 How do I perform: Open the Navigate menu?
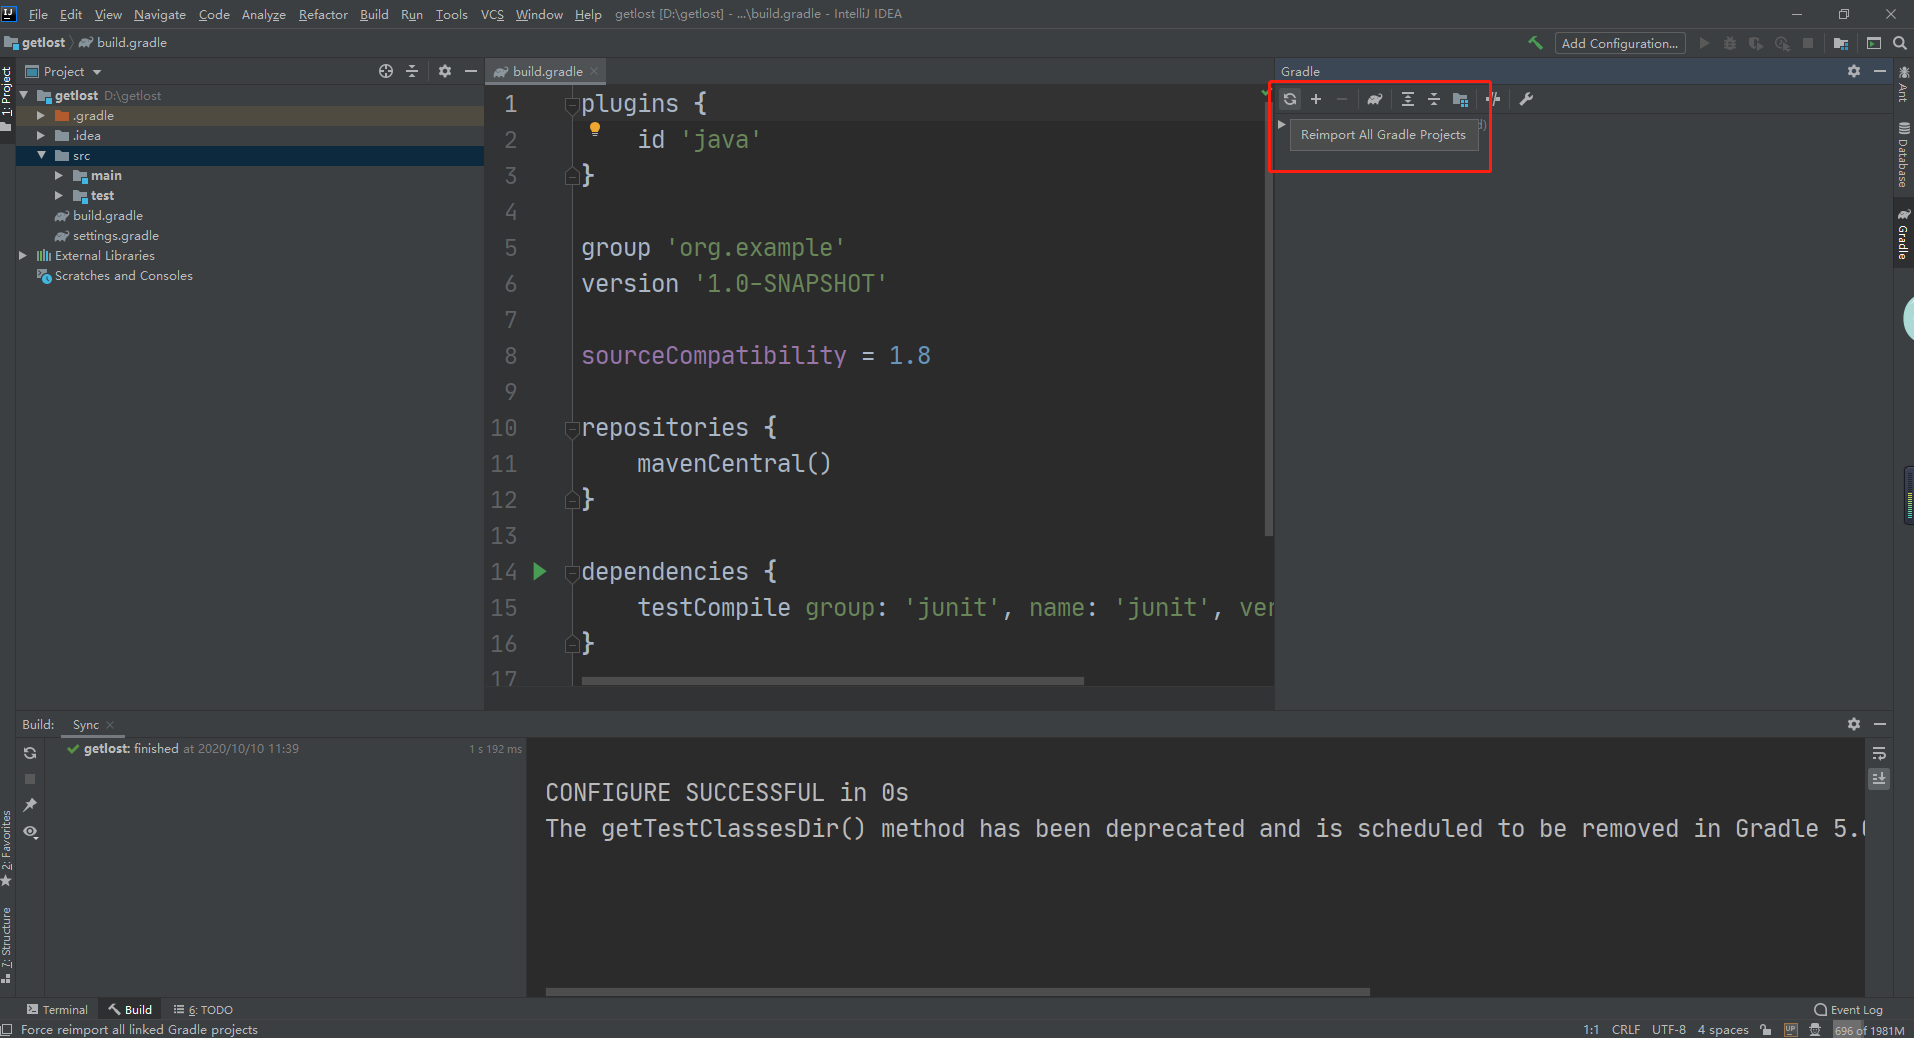tap(160, 14)
